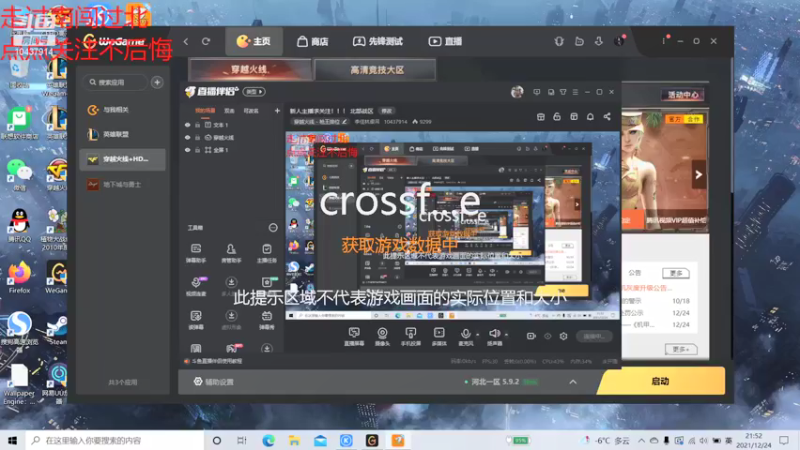Click the WeGame search apps field
The height and width of the screenshot is (450, 800).
tap(115, 82)
